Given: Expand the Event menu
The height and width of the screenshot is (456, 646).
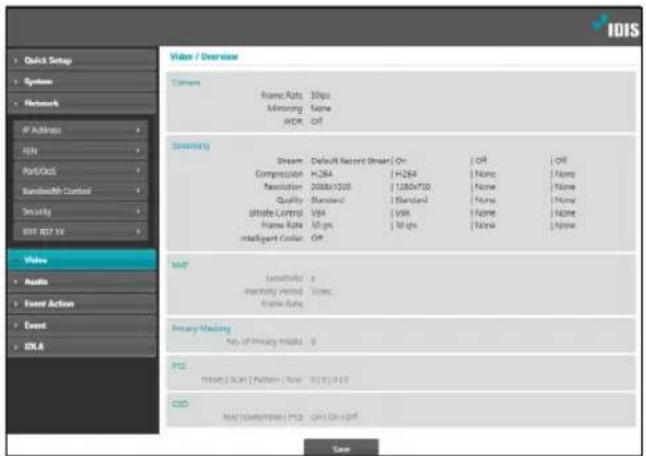Looking at the screenshot, I should click(82, 325).
